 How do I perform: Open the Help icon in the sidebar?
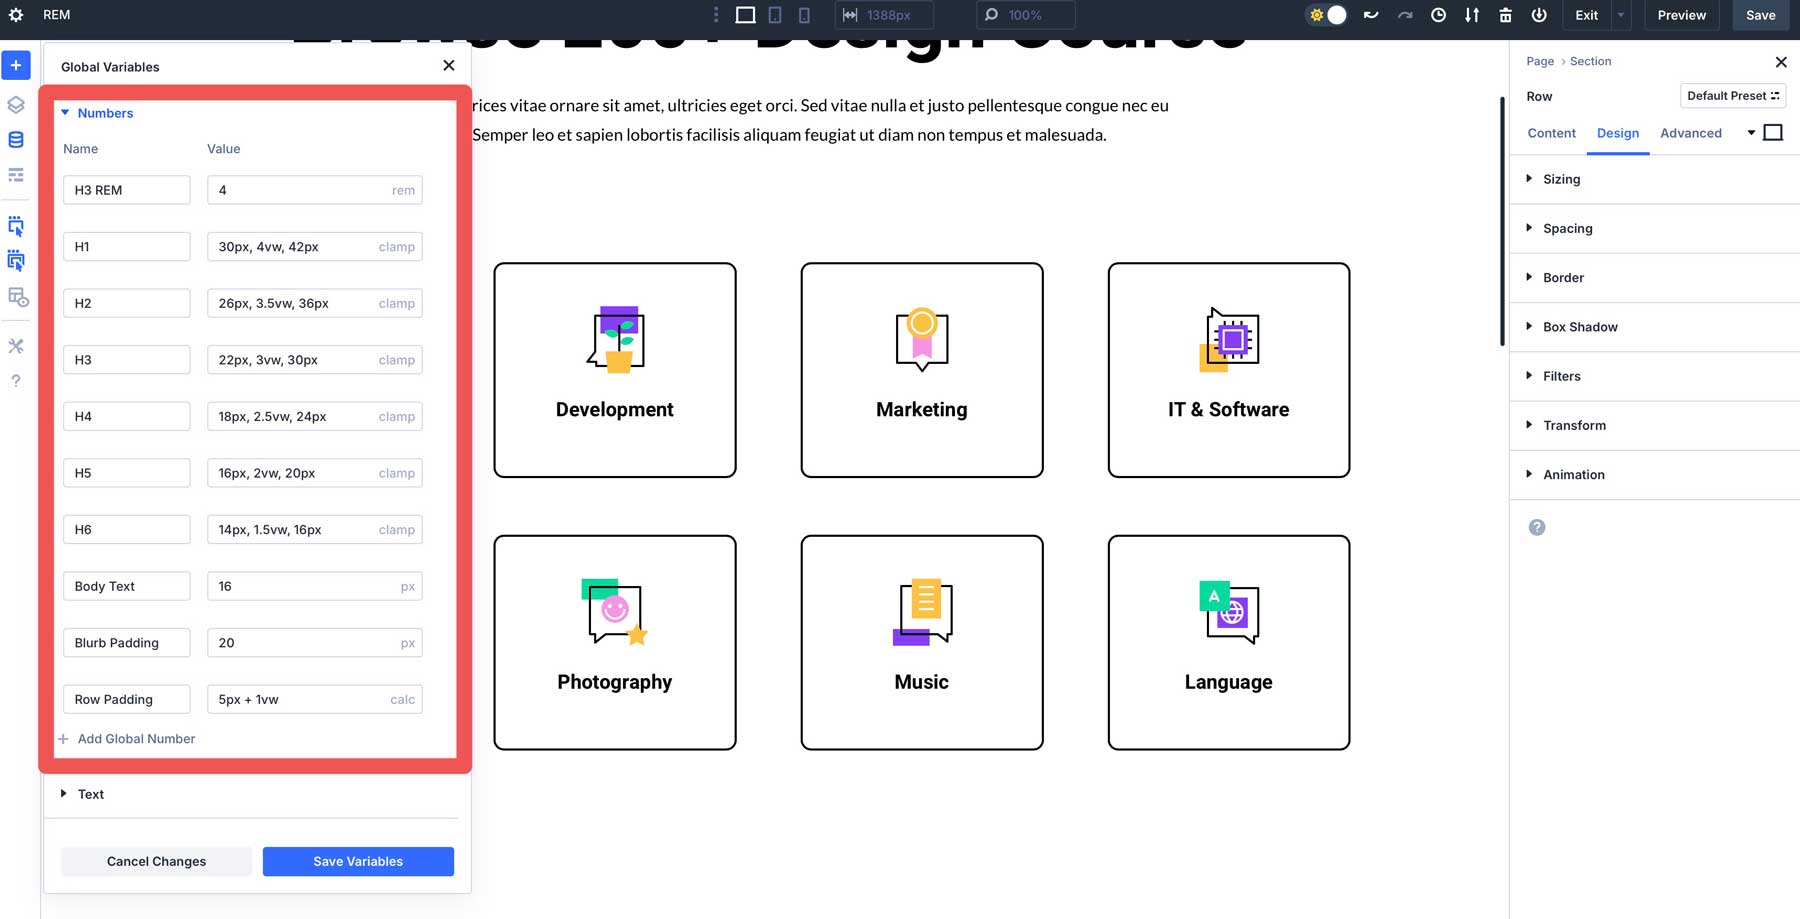[16, 380]
